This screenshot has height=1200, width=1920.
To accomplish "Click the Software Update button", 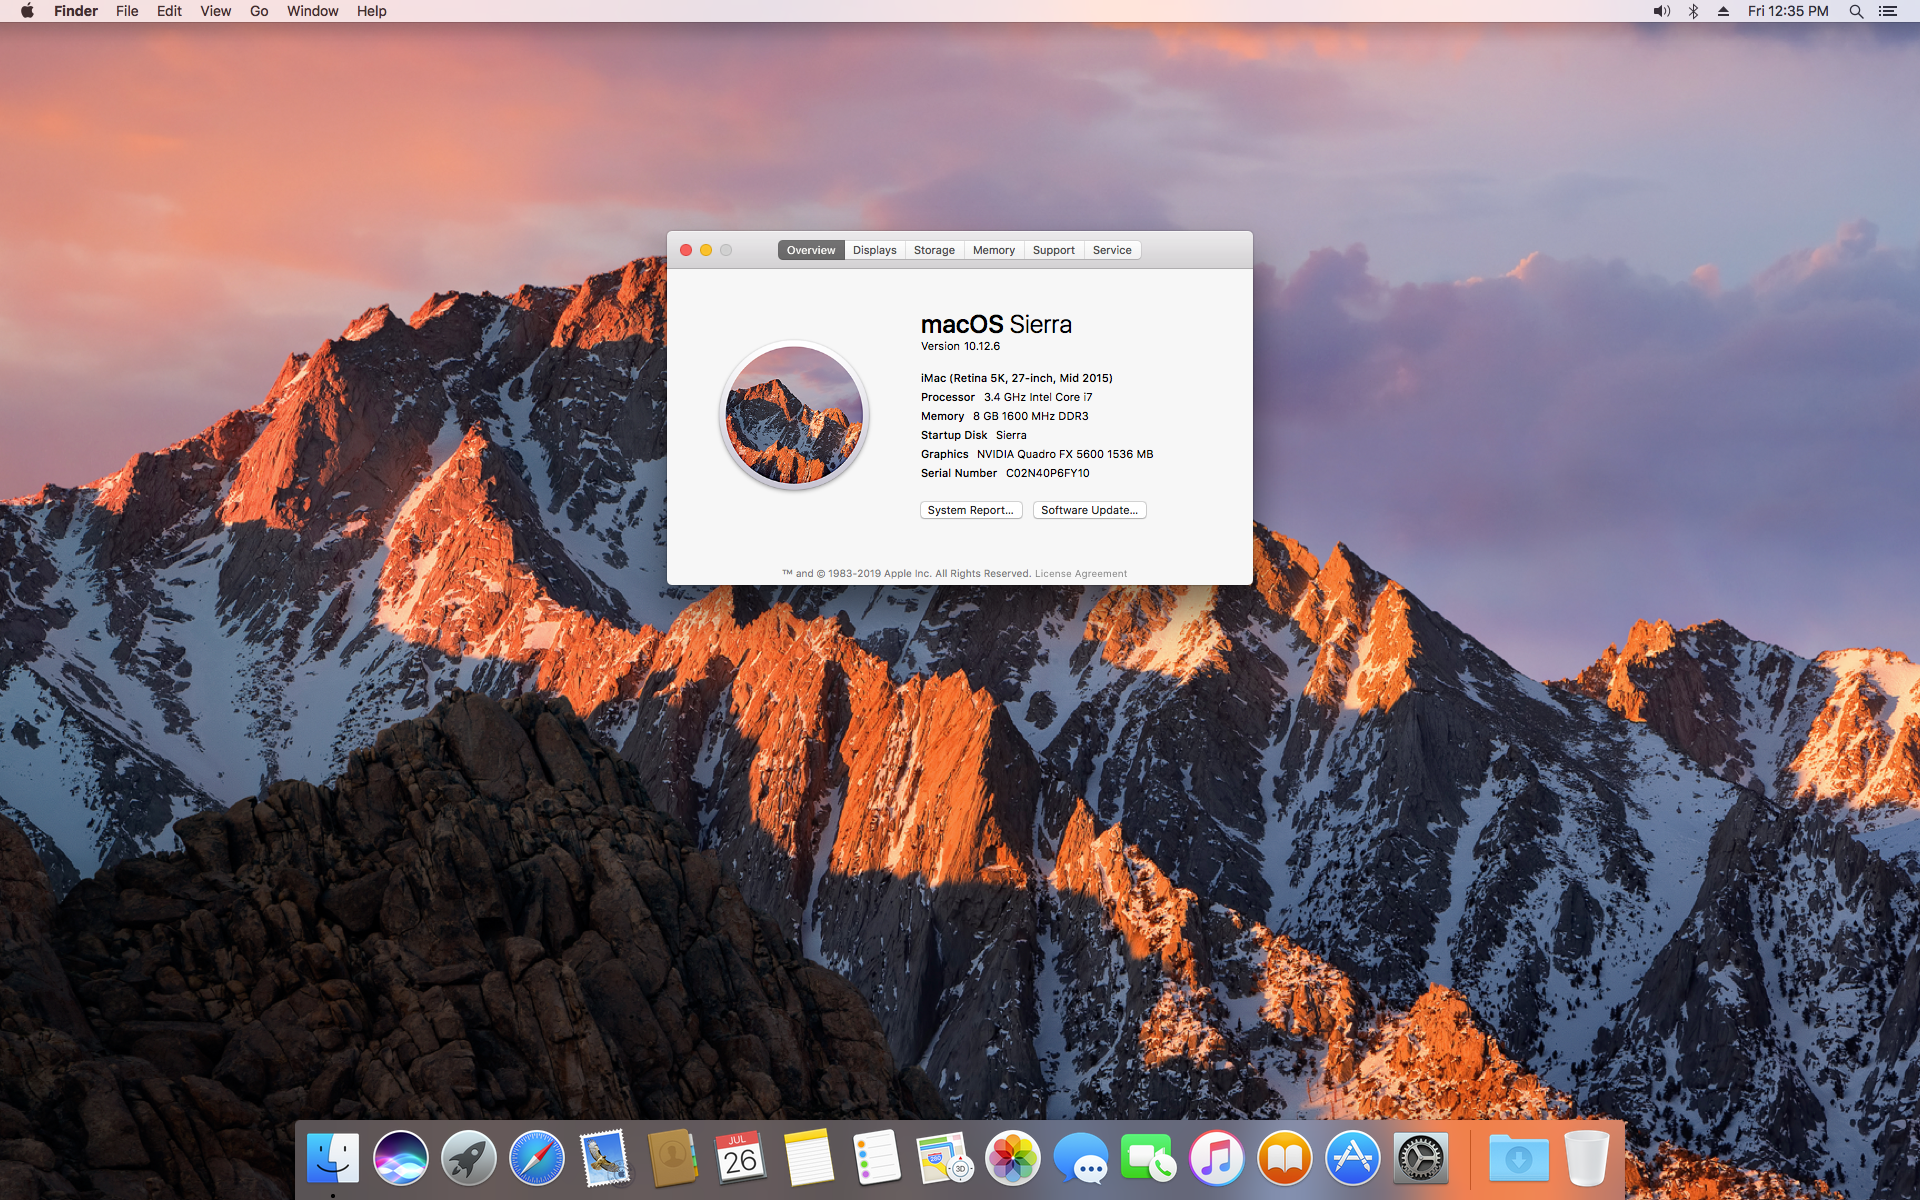I will (x=1089, y=510).
